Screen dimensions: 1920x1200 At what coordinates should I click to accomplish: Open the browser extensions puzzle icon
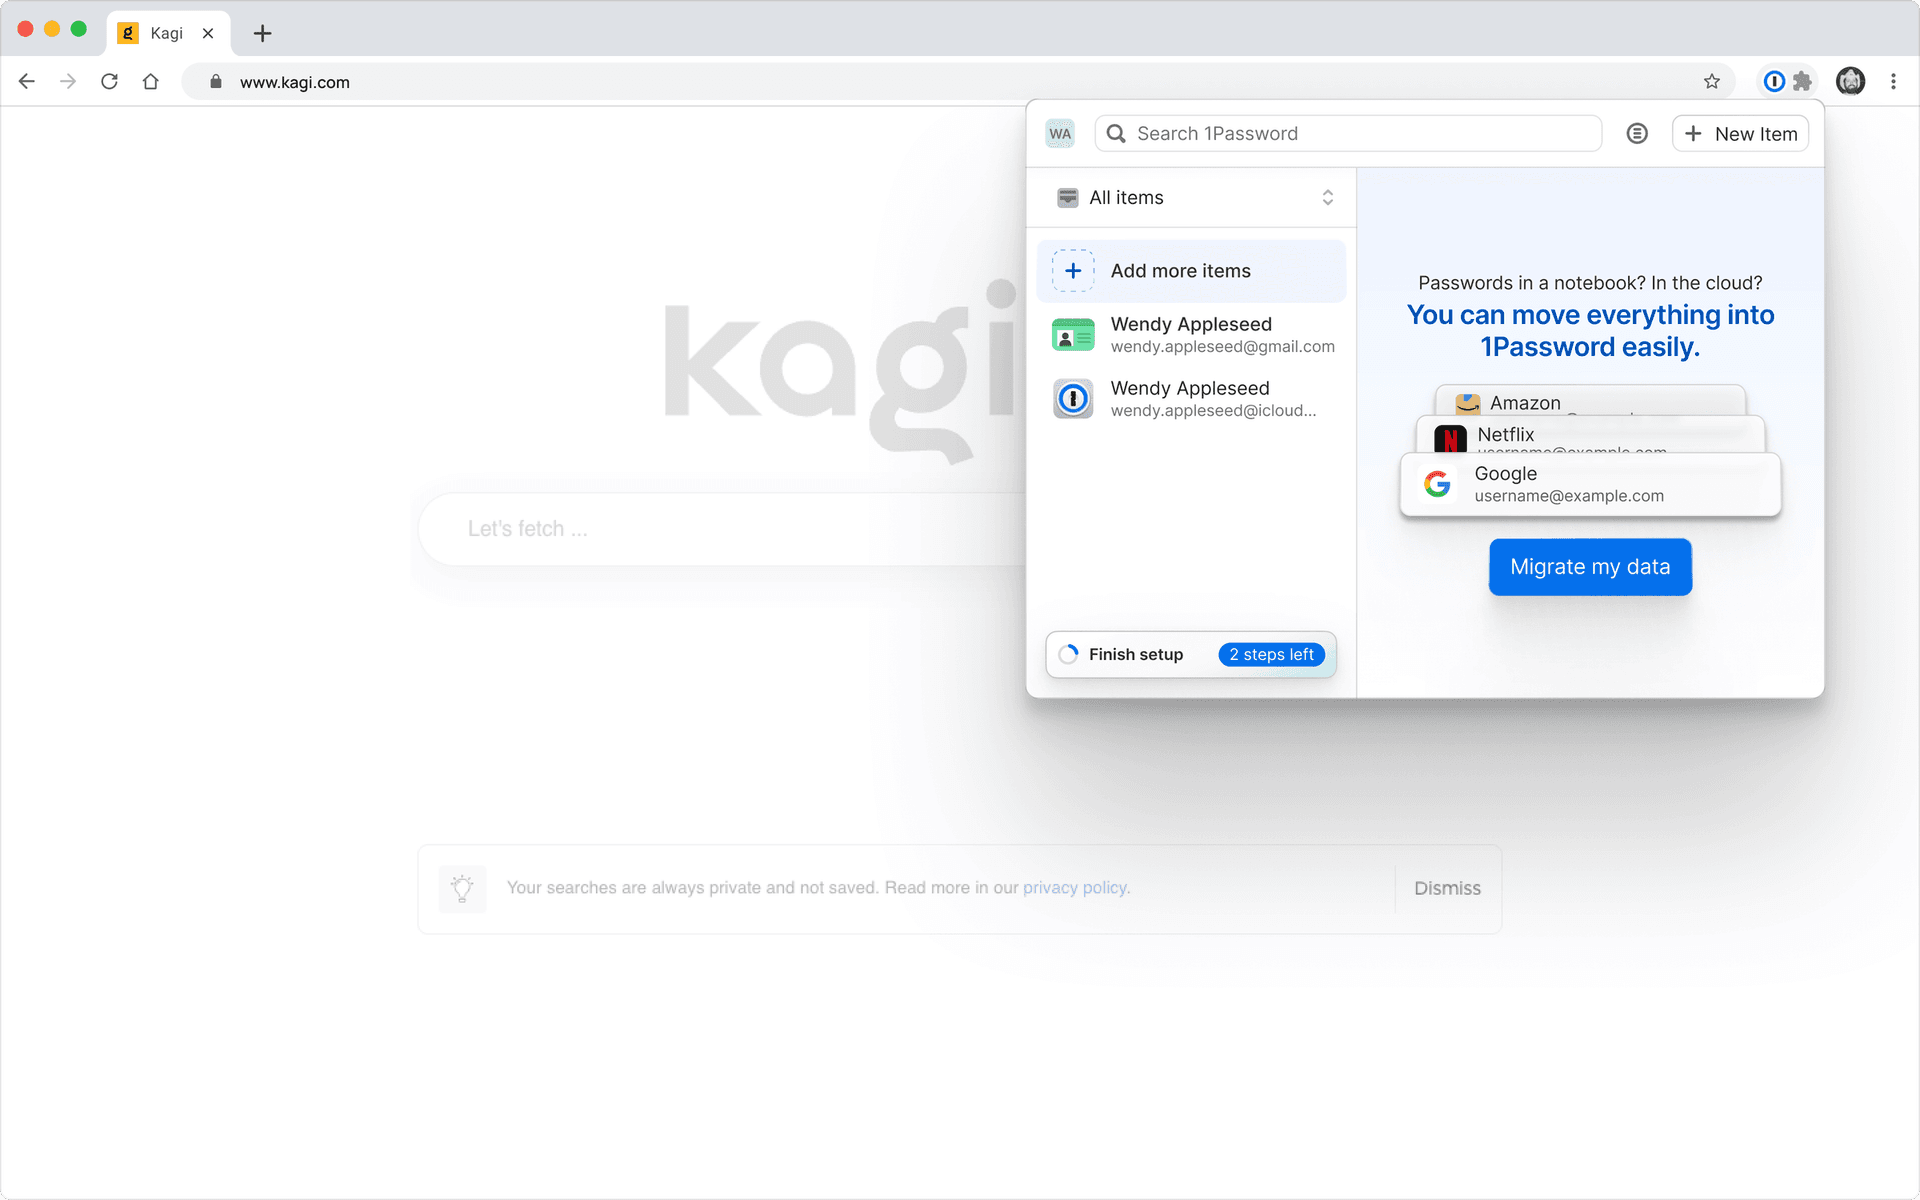coord(1802,82)
